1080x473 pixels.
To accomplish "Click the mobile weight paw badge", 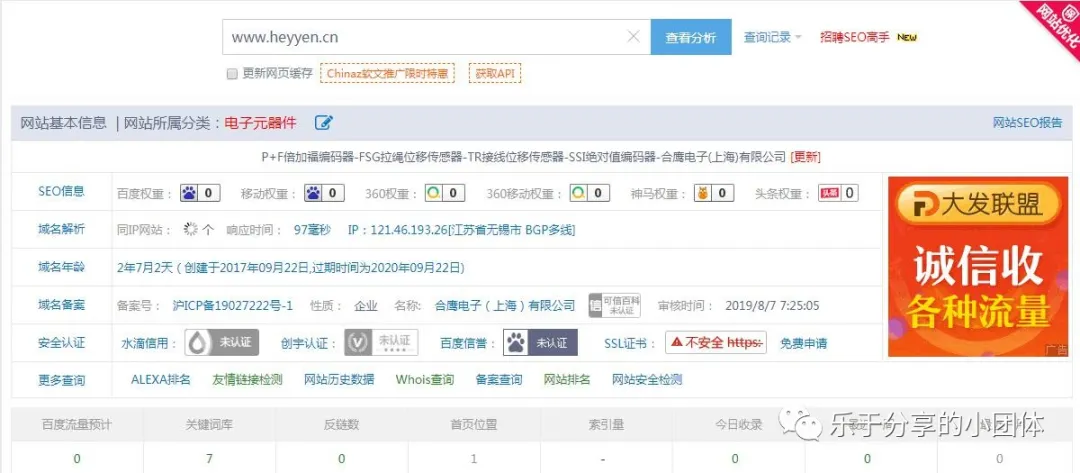I will [x=324, y=193].
